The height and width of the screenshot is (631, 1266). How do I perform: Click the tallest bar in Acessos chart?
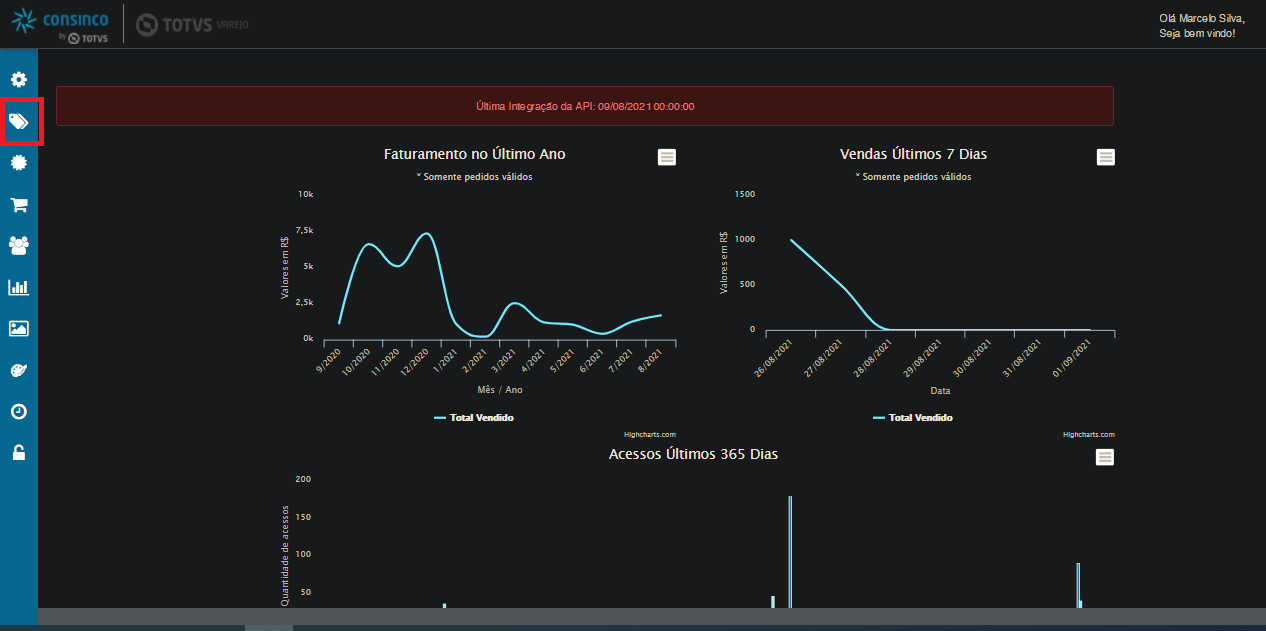(790, 552)
